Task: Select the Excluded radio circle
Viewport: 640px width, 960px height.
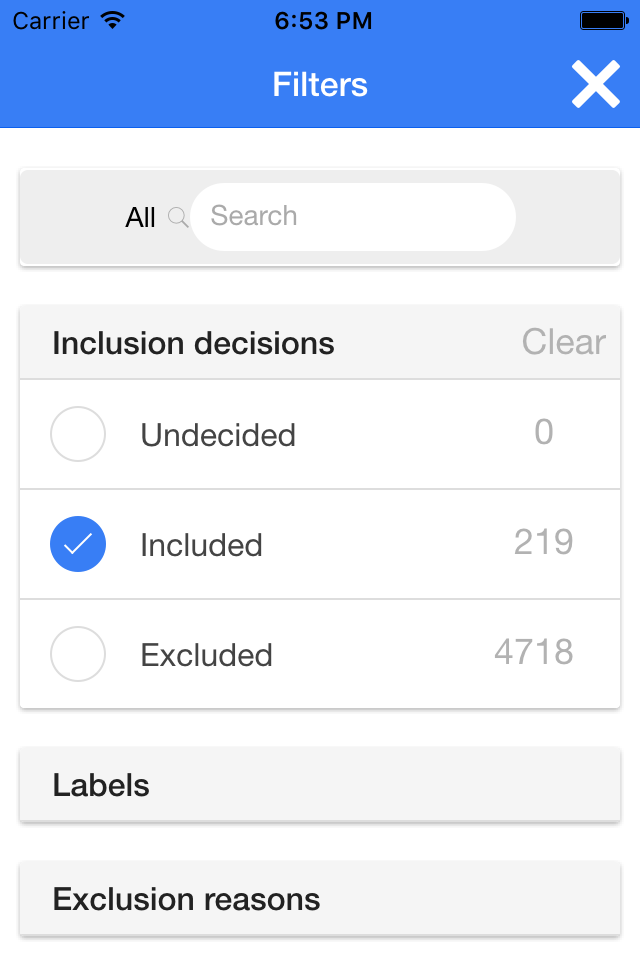Action: (x=78, y=654)
